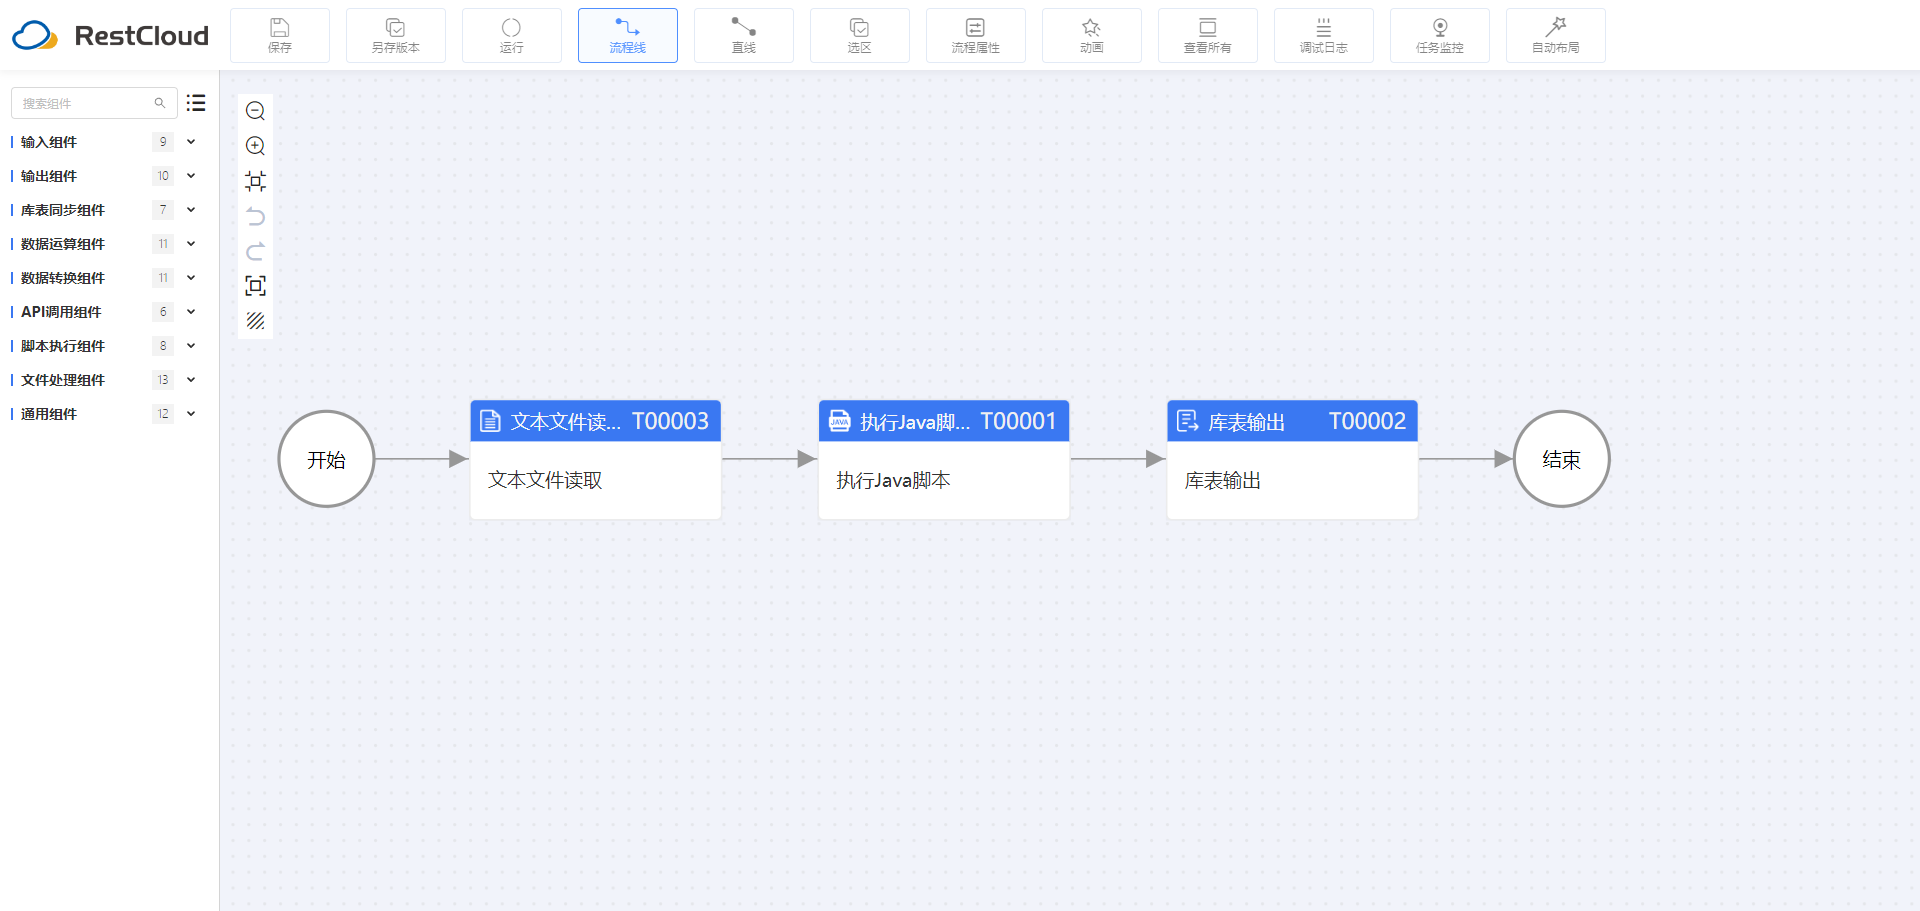The image size is (1920, 911).
Task: Click the 查看所有 view-all button
Action: 1208,35
